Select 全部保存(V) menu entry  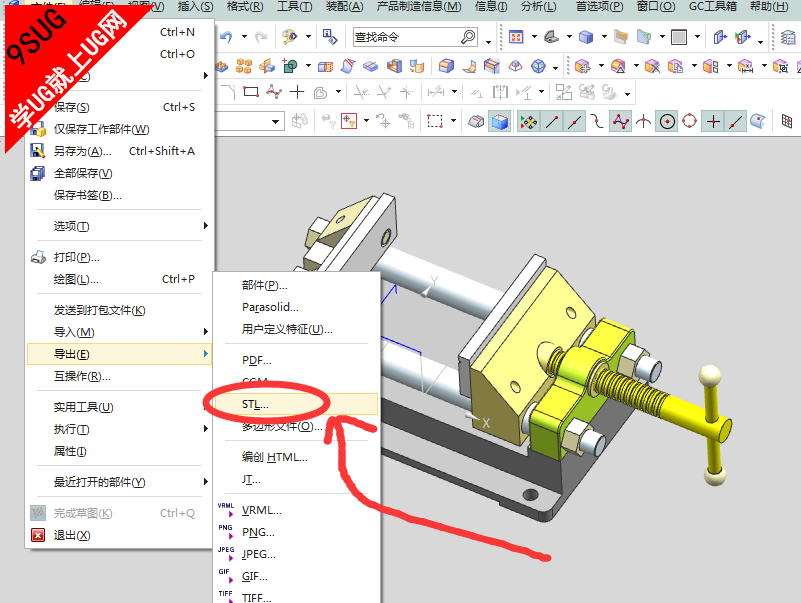[x=83, y=173]
